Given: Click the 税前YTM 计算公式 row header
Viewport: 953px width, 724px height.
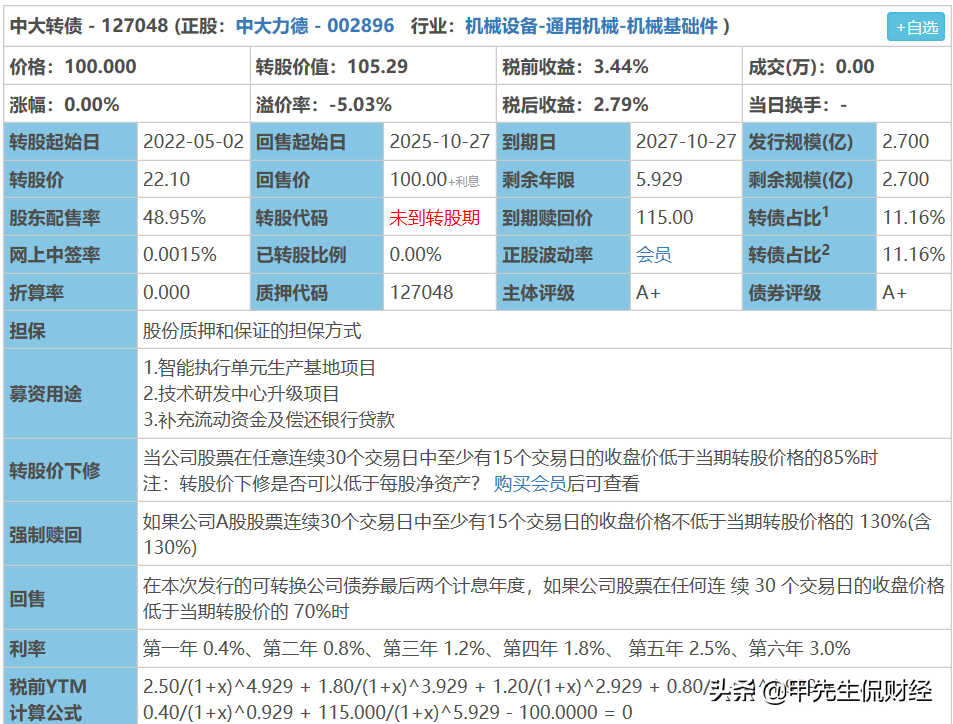Looking at the screenshot, I should [71, 697].
